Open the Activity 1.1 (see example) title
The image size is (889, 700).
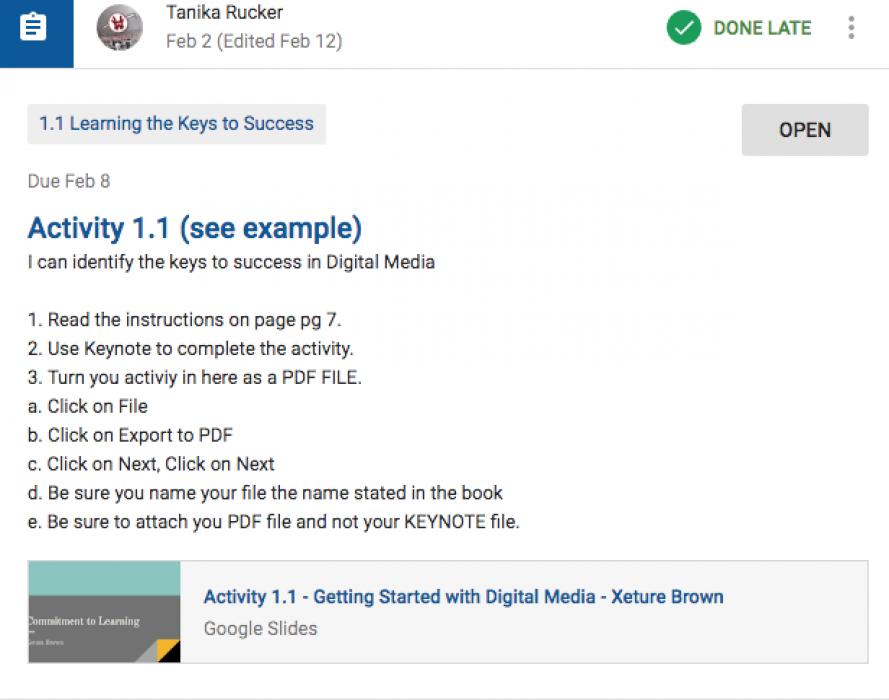point(195,229)
